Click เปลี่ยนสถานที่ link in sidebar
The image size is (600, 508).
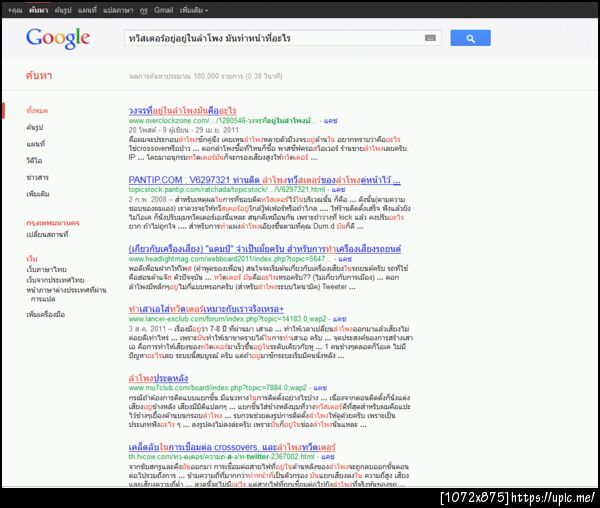pyautogui.click(x=47, y=234)
